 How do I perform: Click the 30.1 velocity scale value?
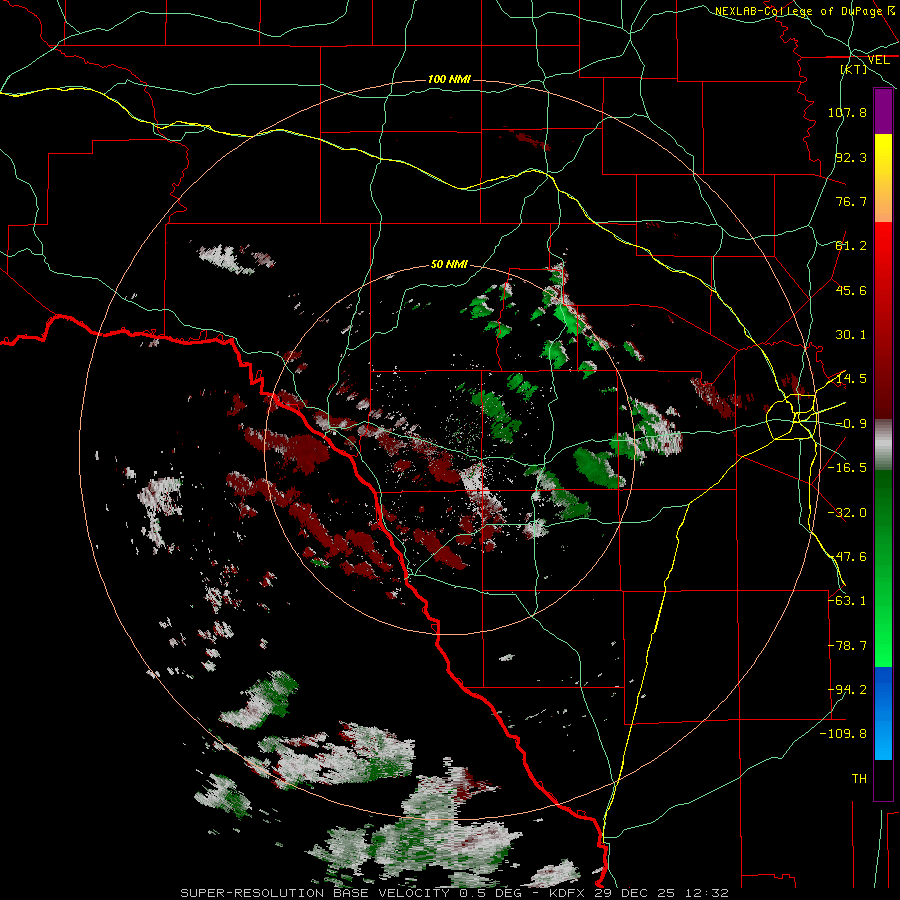(851, 335)
